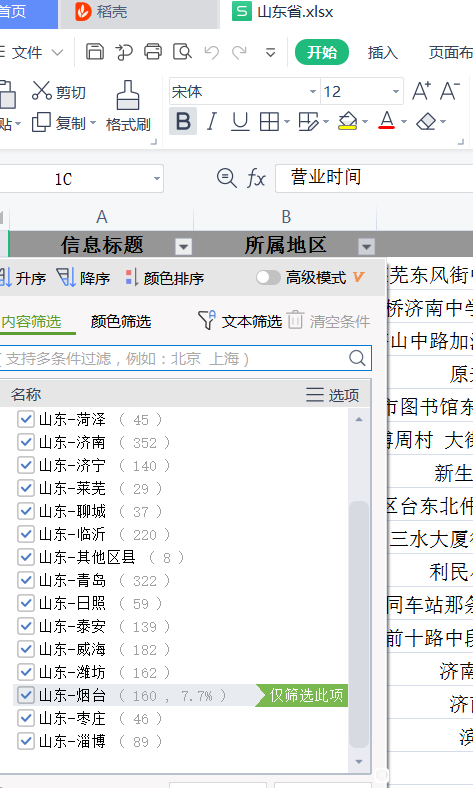Uncheck the 山东-青岛 checkbox
Image resolution: width=473 pixels, height=788 pixels.
(25, 580)
